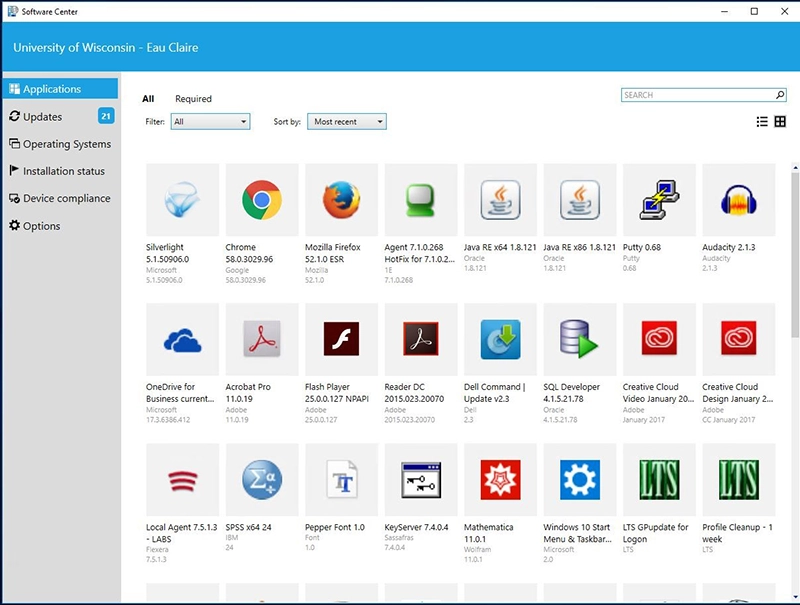View Installation status page
This screenshot has width=800, height=605.
tap(61, 171)
